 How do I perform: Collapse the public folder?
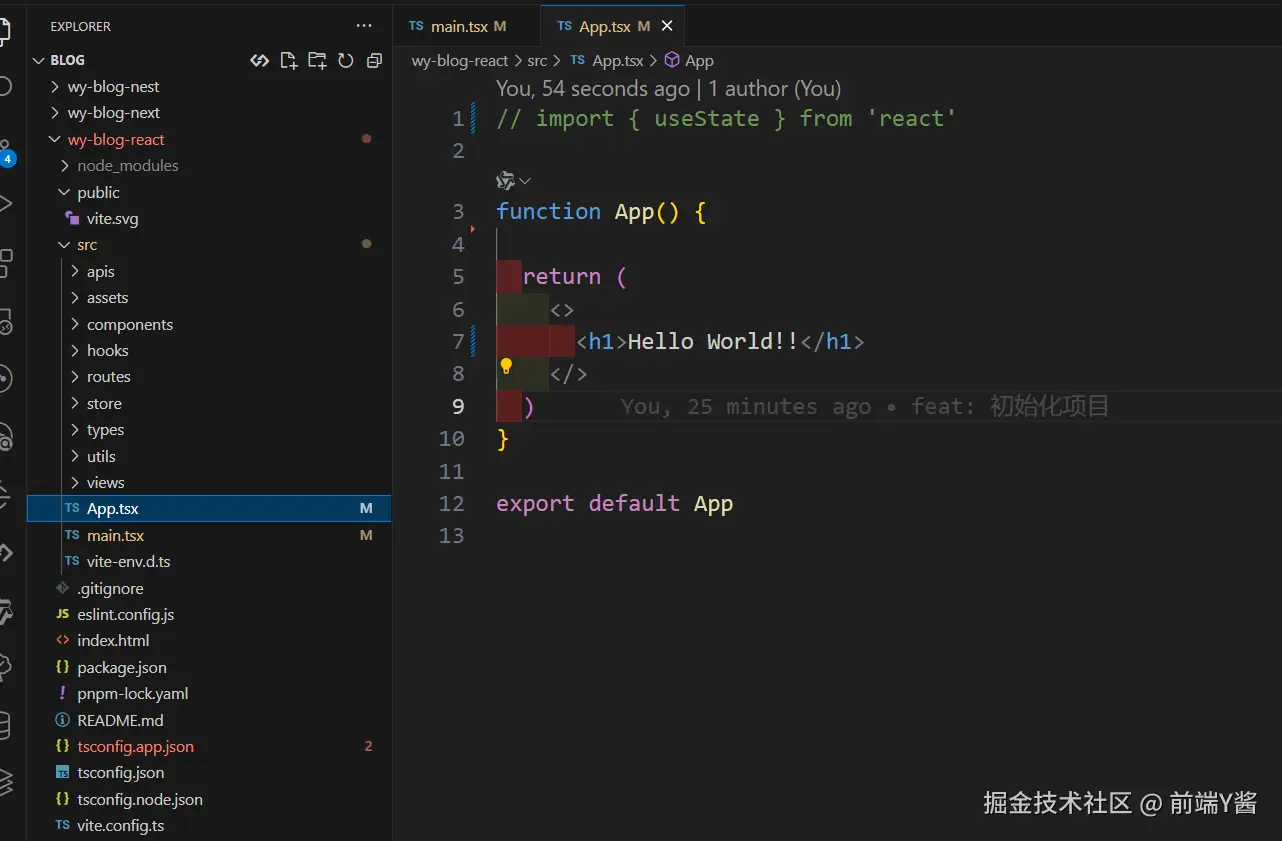[65, 192]
